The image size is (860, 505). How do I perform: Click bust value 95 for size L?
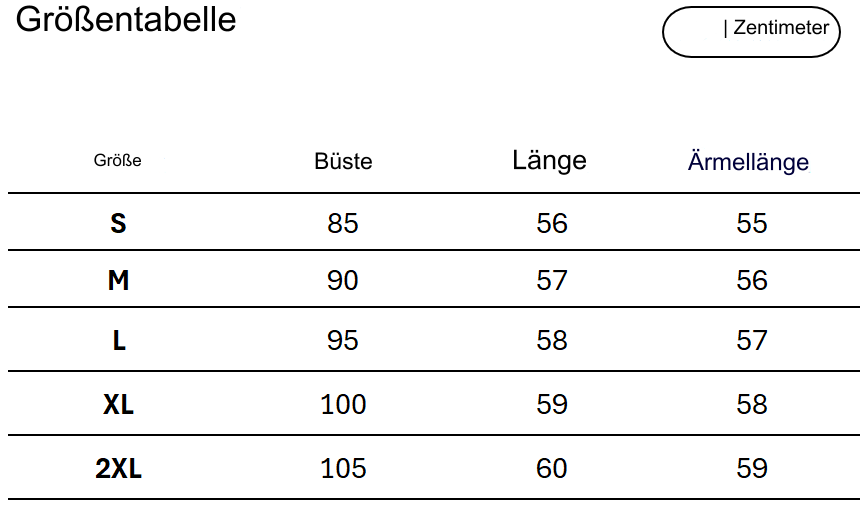343,340
